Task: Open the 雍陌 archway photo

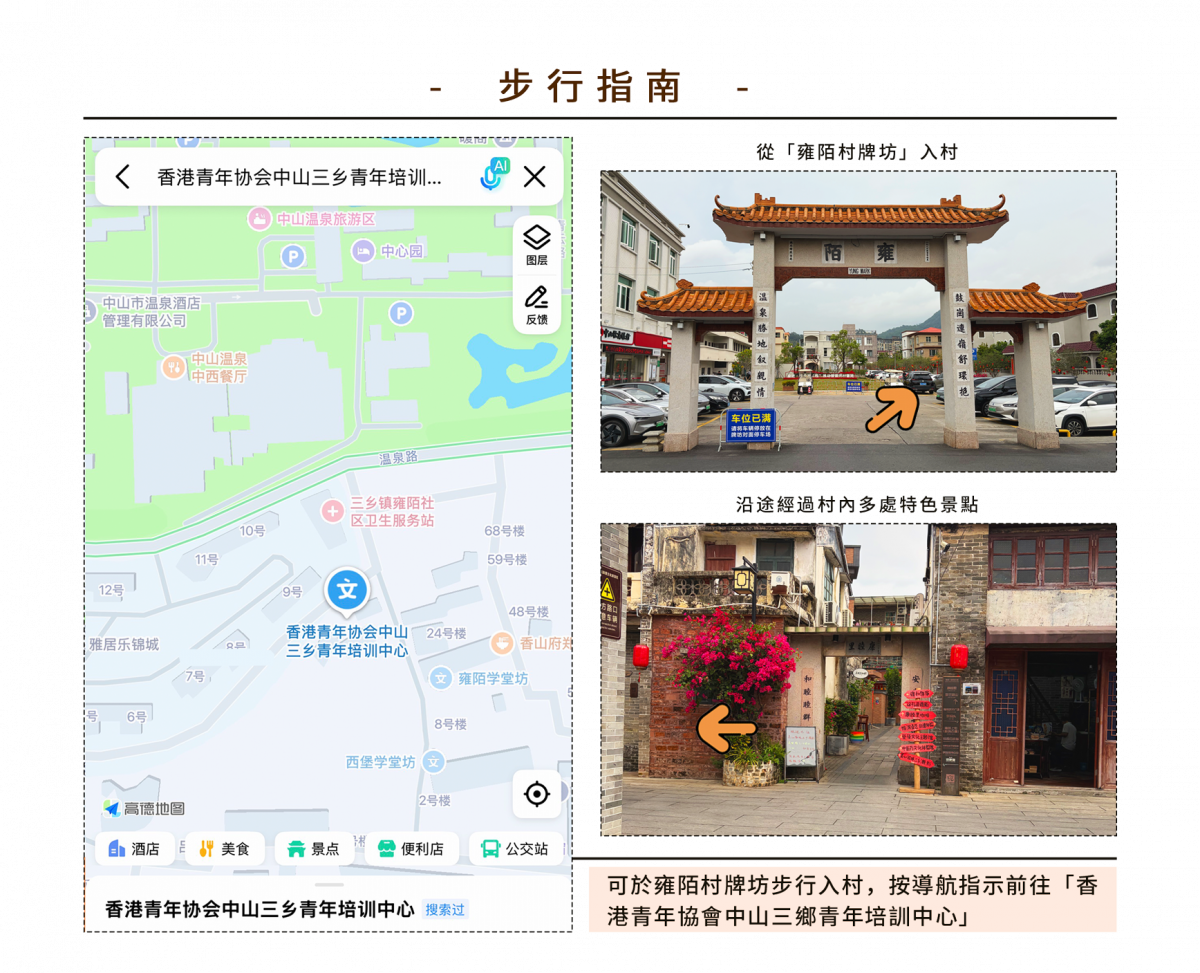Action: pyautogui.click(x=858, y=321)
